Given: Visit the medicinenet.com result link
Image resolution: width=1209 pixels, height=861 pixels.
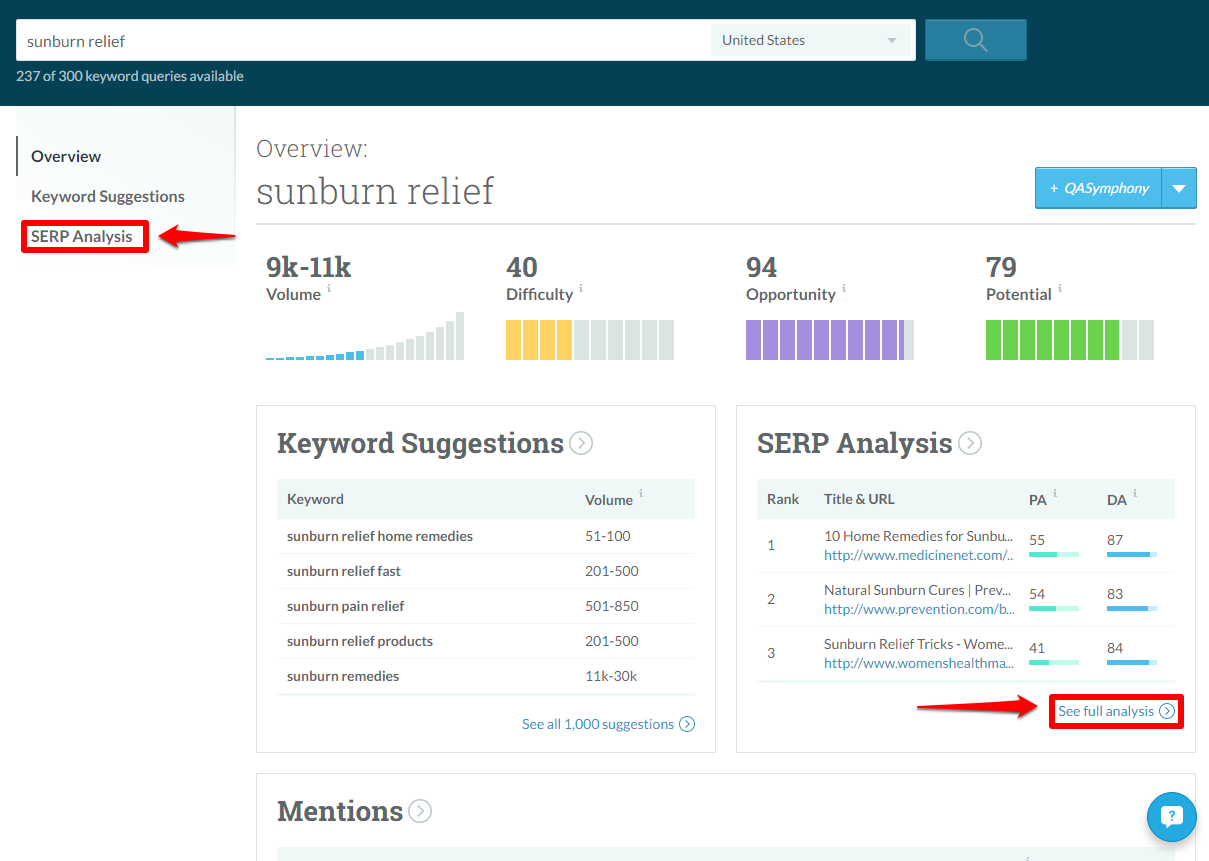Looking at the screenshot, I should coord(917,554).
